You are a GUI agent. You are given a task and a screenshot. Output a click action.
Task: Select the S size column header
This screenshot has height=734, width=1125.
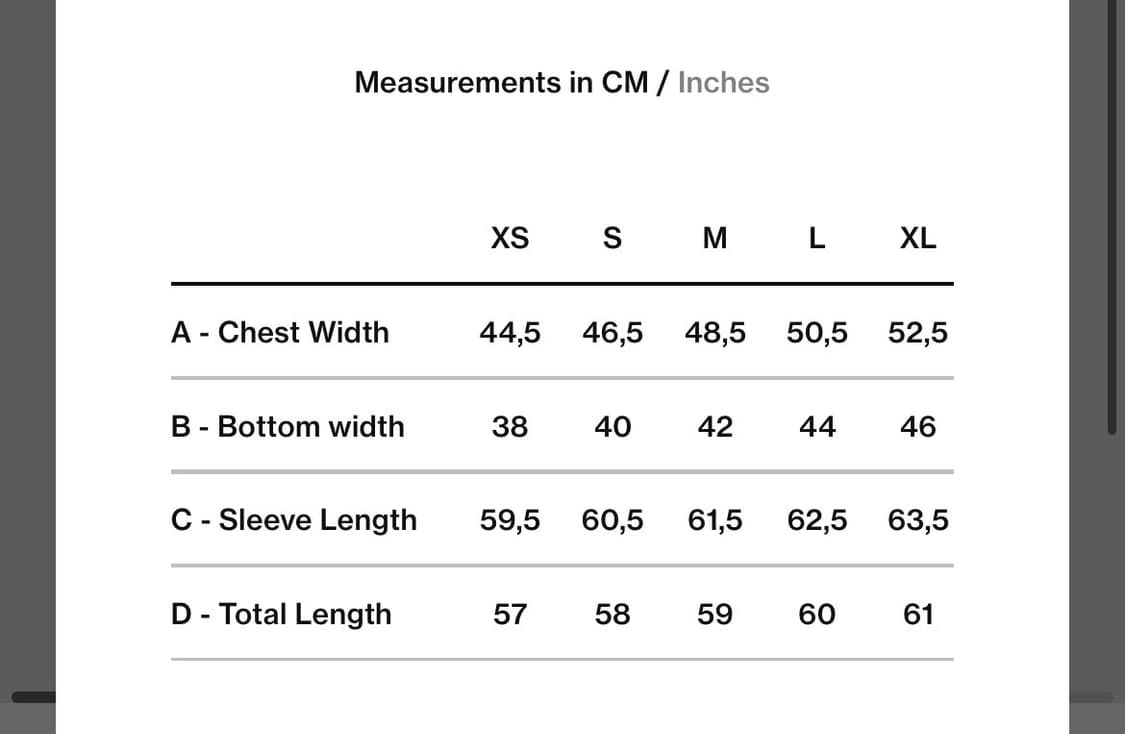(x=613, y=238)
